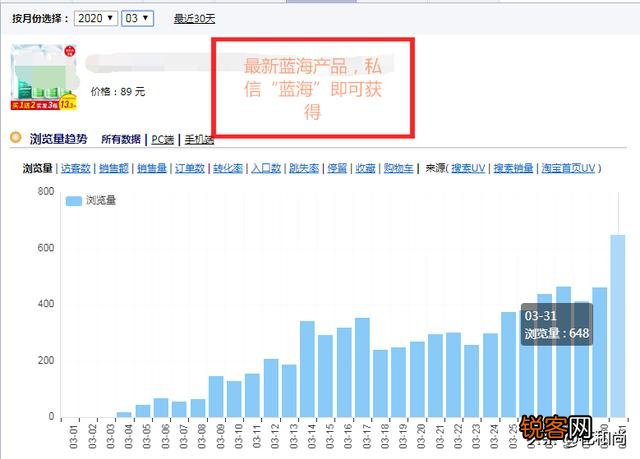Show the 访客数 metric

pos(76,168)
